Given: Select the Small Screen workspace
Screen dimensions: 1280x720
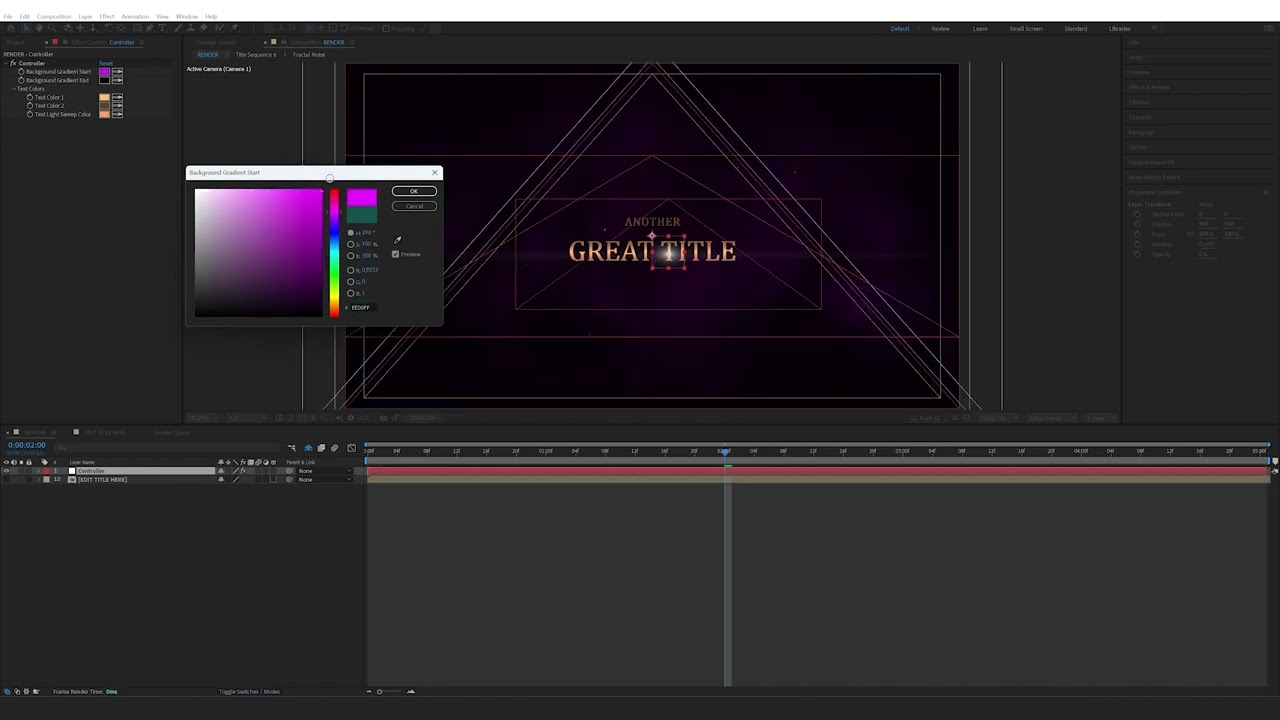Looking at the screenshot, I should (1025, 28).
